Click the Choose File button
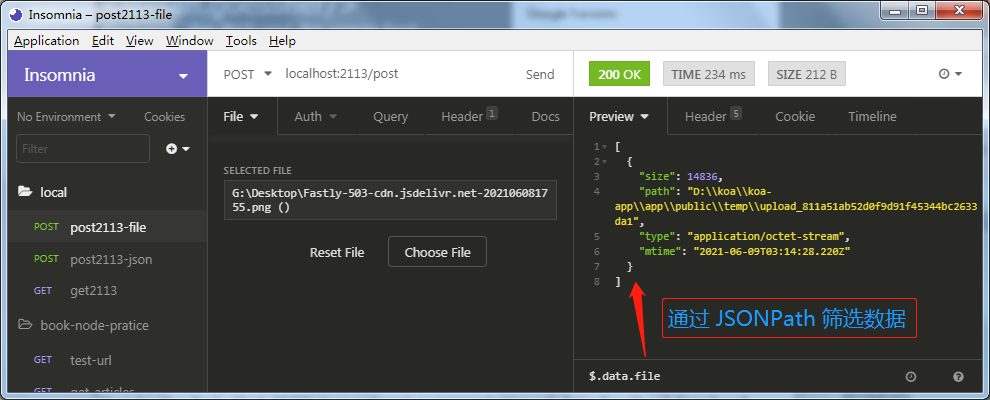 coord(438,252)
